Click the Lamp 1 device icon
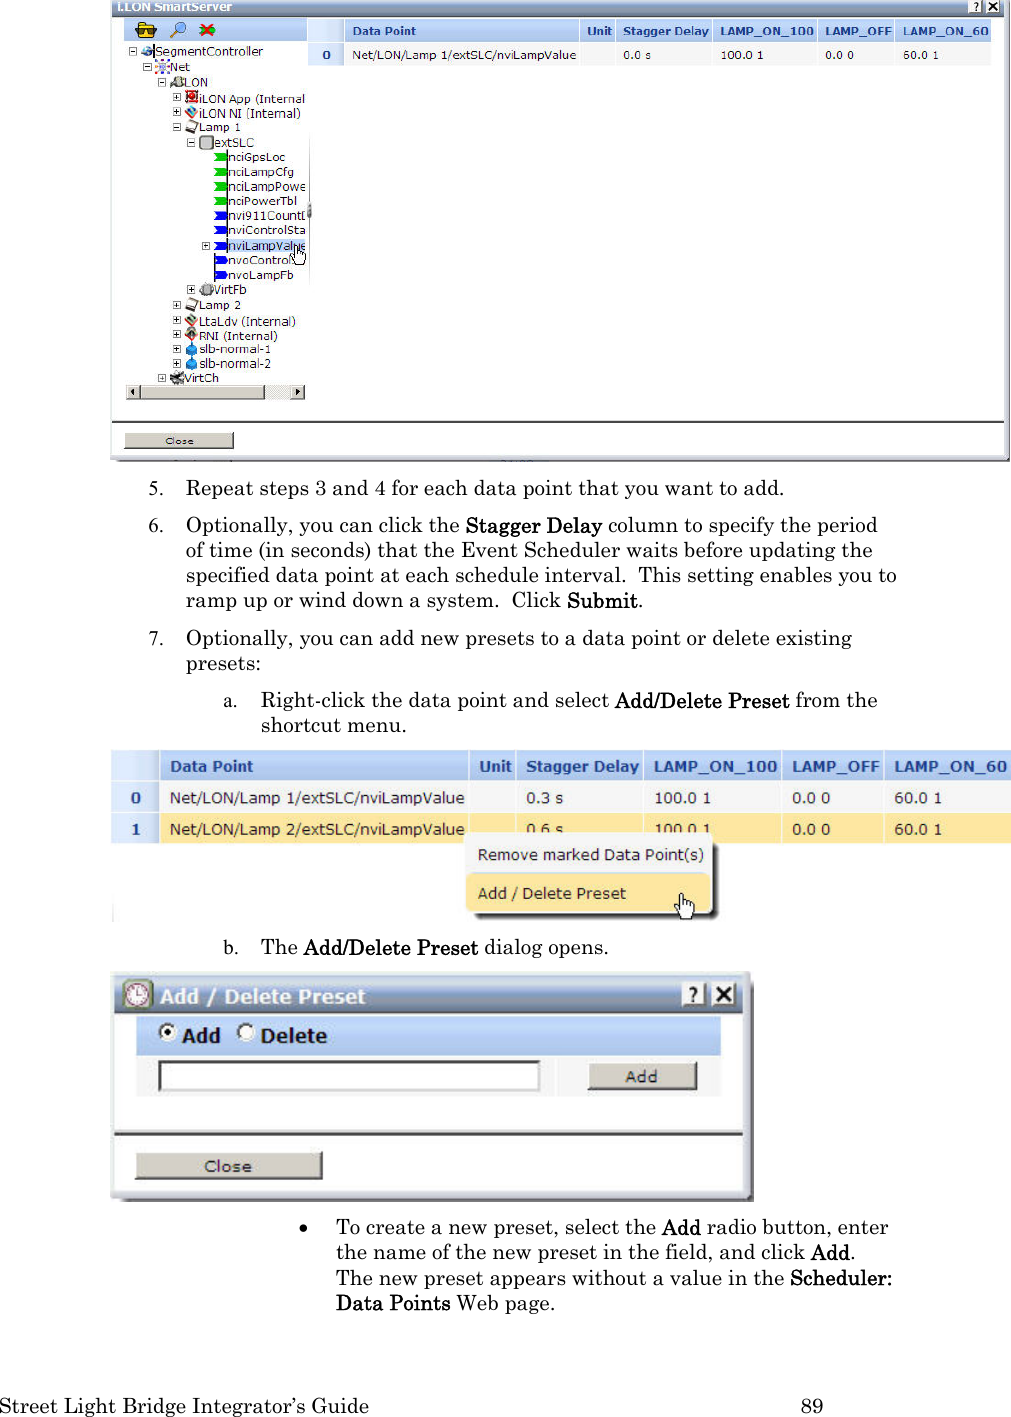This screenshot has height=1417, width=1011. 191,127
